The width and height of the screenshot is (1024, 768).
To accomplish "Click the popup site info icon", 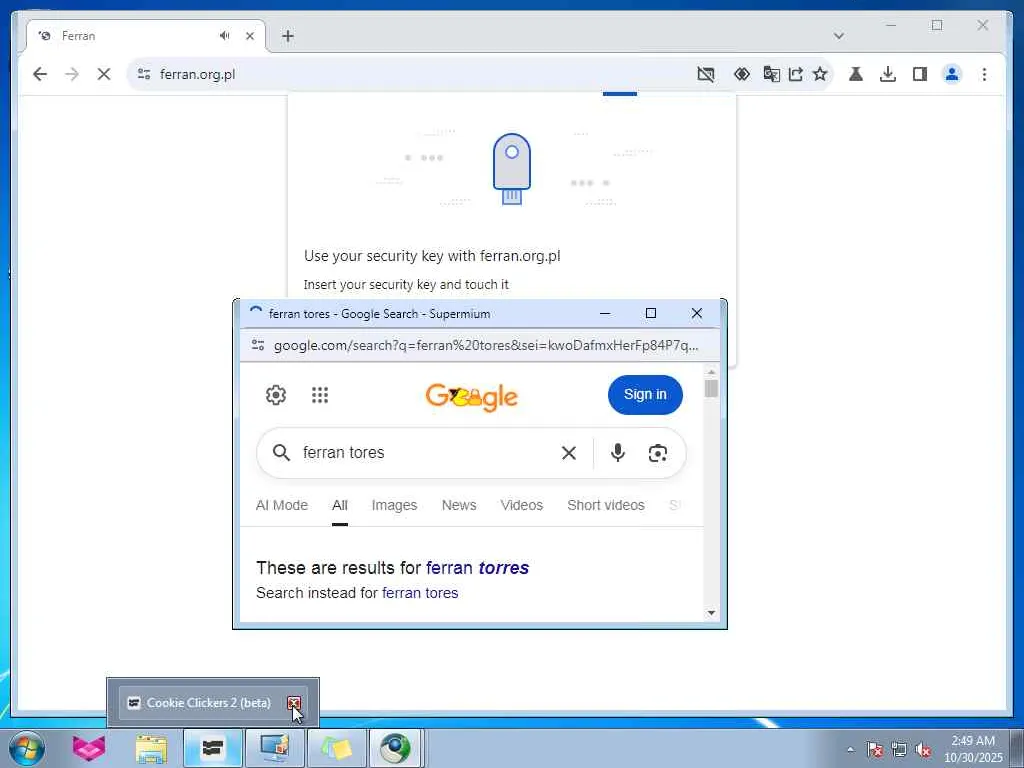I will (258, 345).
